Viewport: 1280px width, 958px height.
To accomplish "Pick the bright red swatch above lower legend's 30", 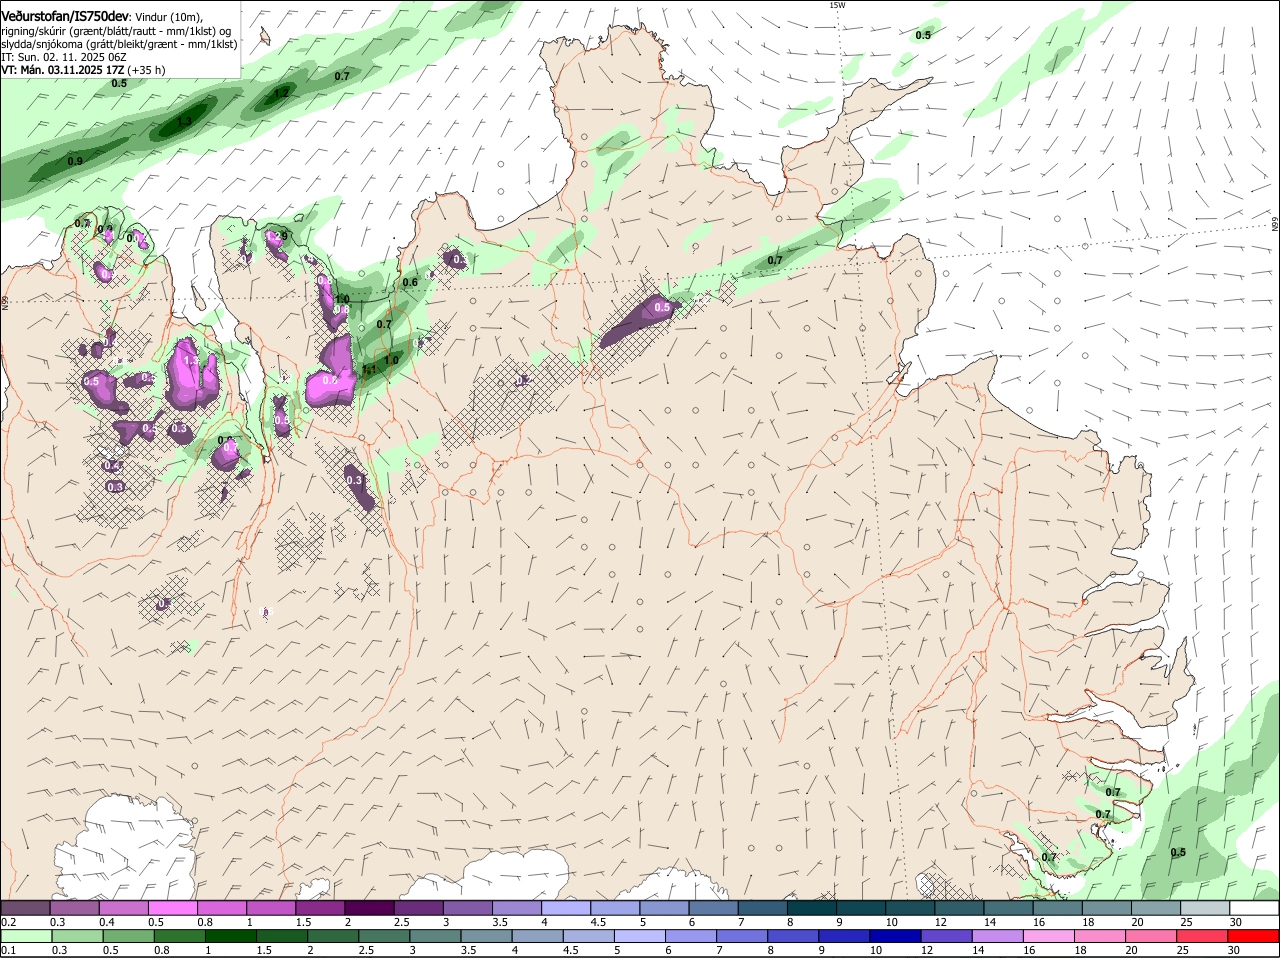I will click(1254, 936).
